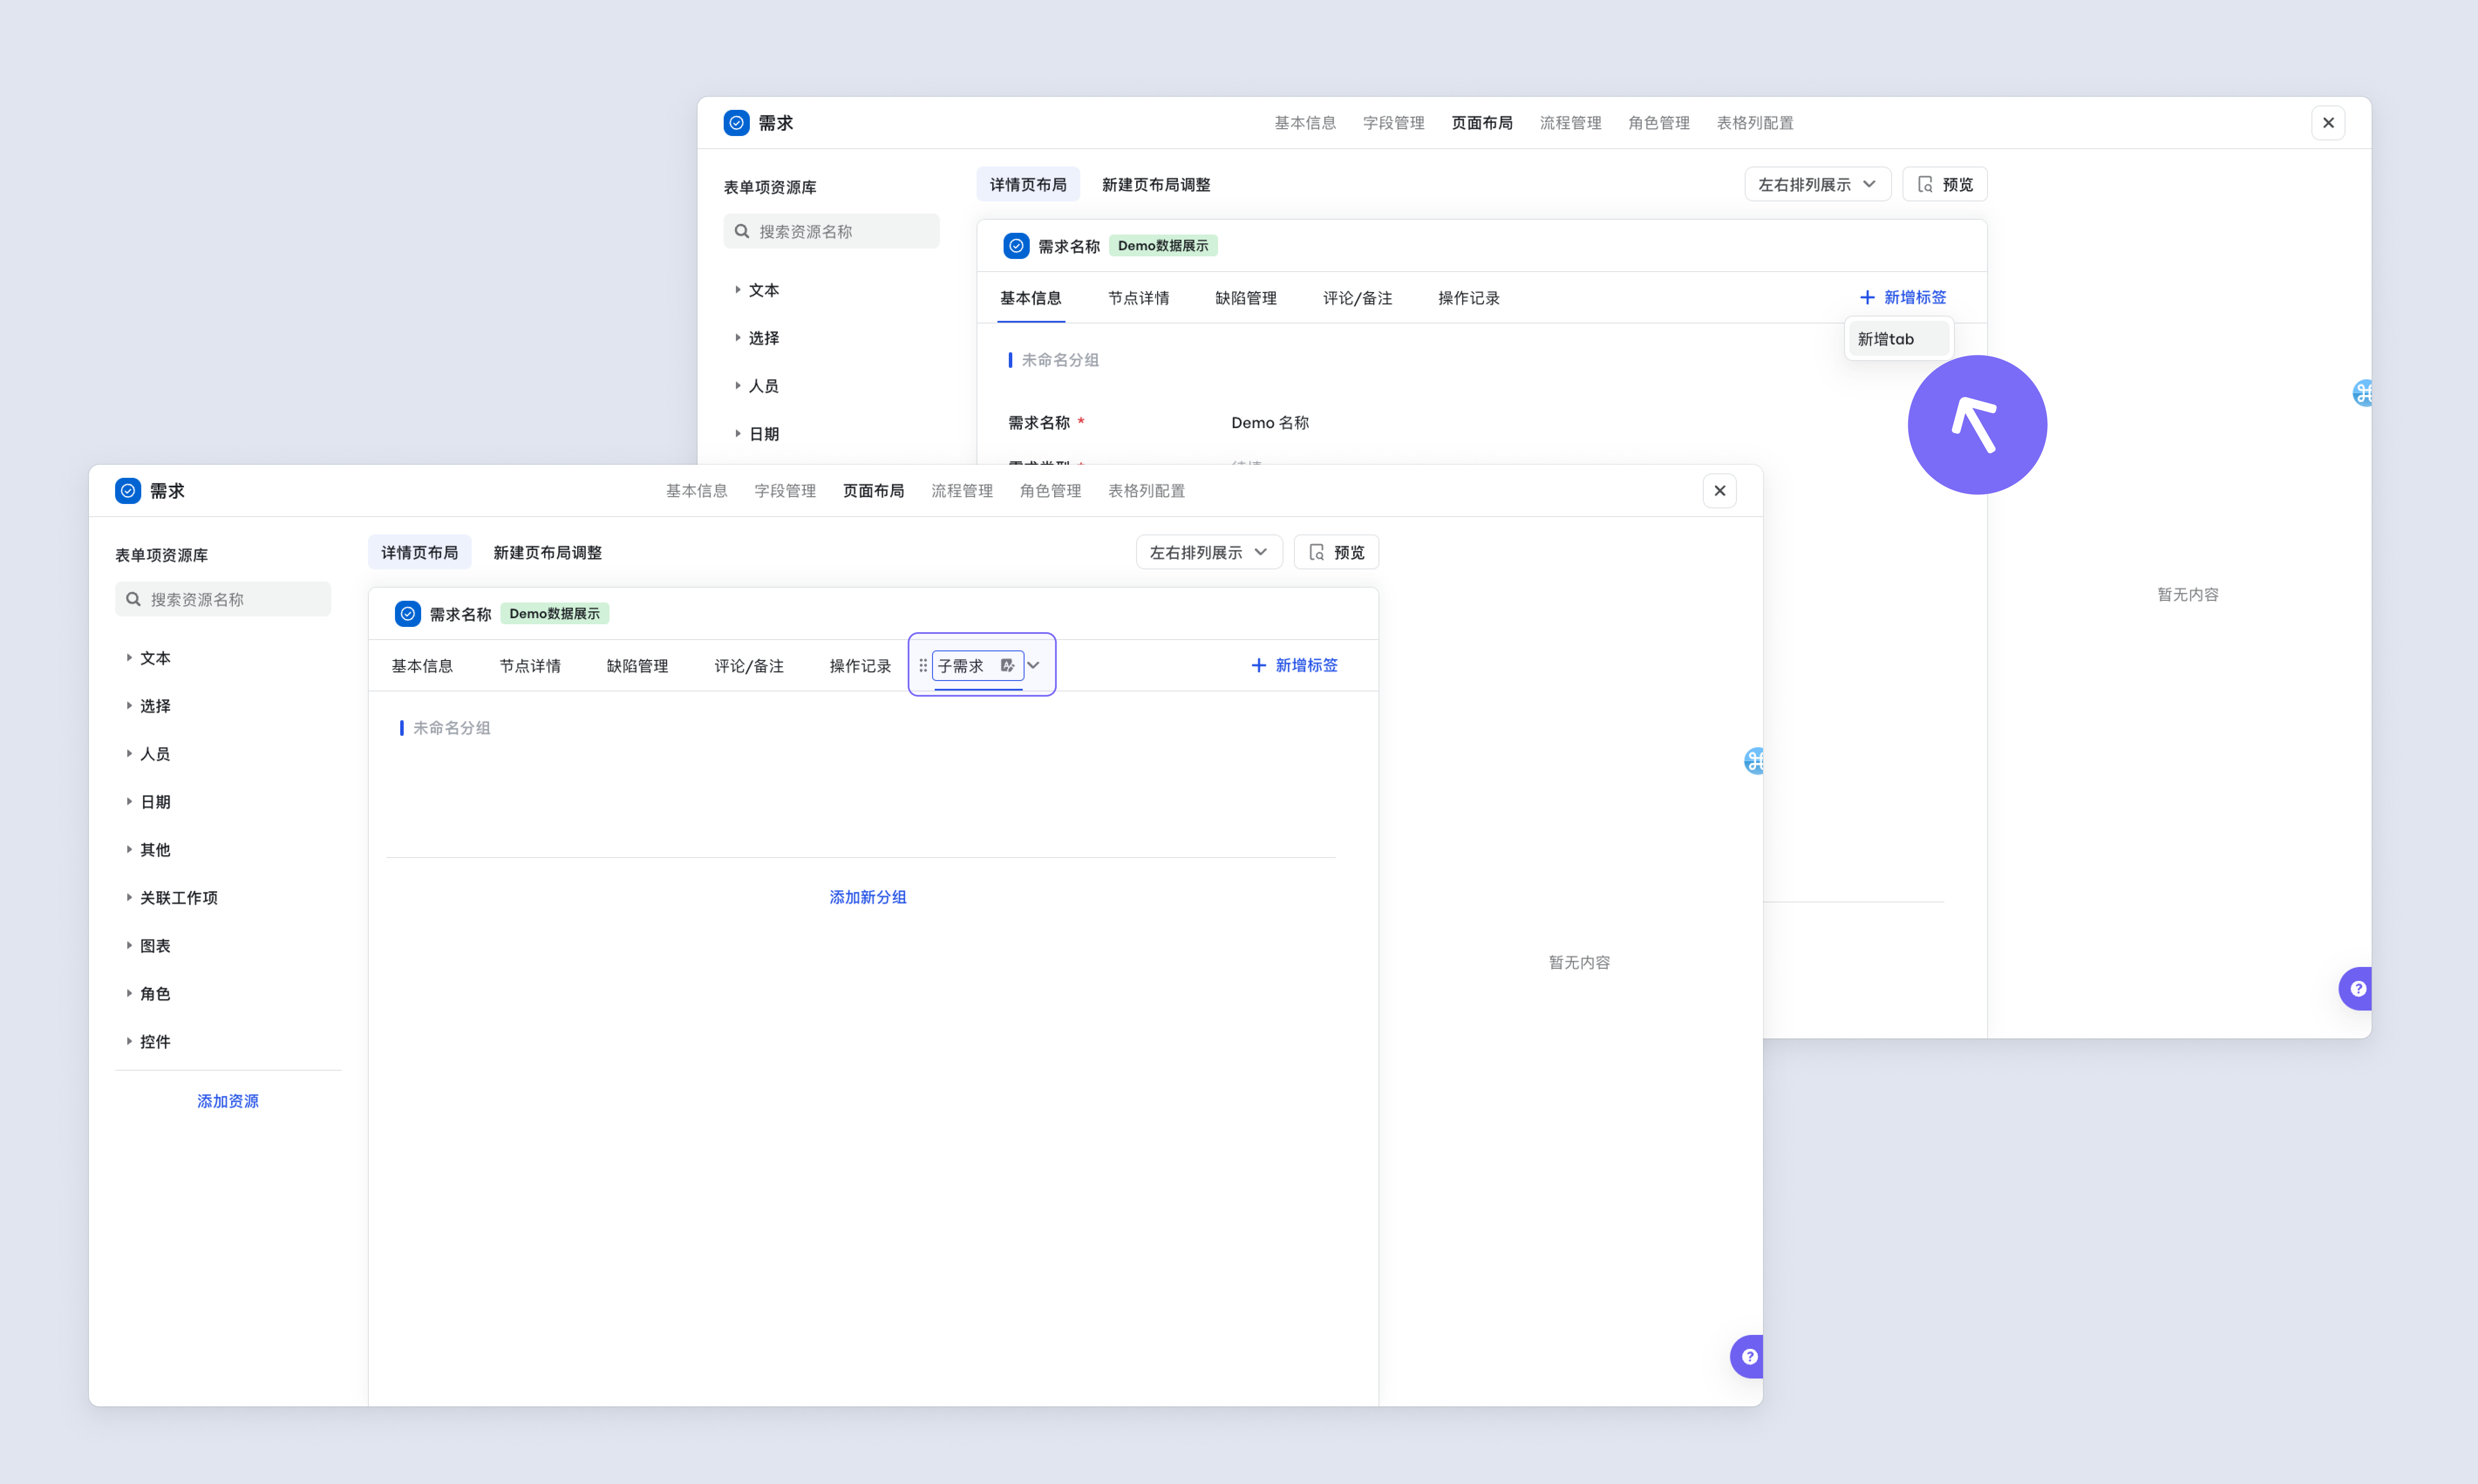
Task: Select 新建页布局调整 tab in front window
Action: click(547, 553)
